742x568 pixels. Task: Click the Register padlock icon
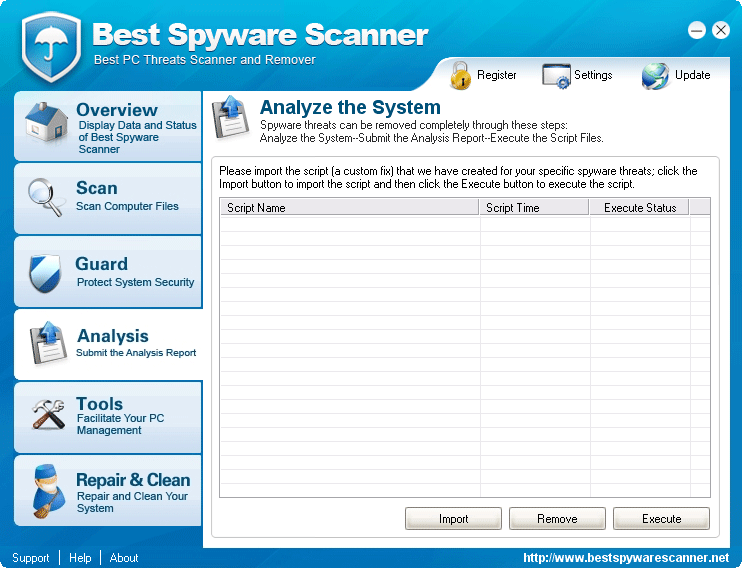pyautogui.click(x=460, y=75)
